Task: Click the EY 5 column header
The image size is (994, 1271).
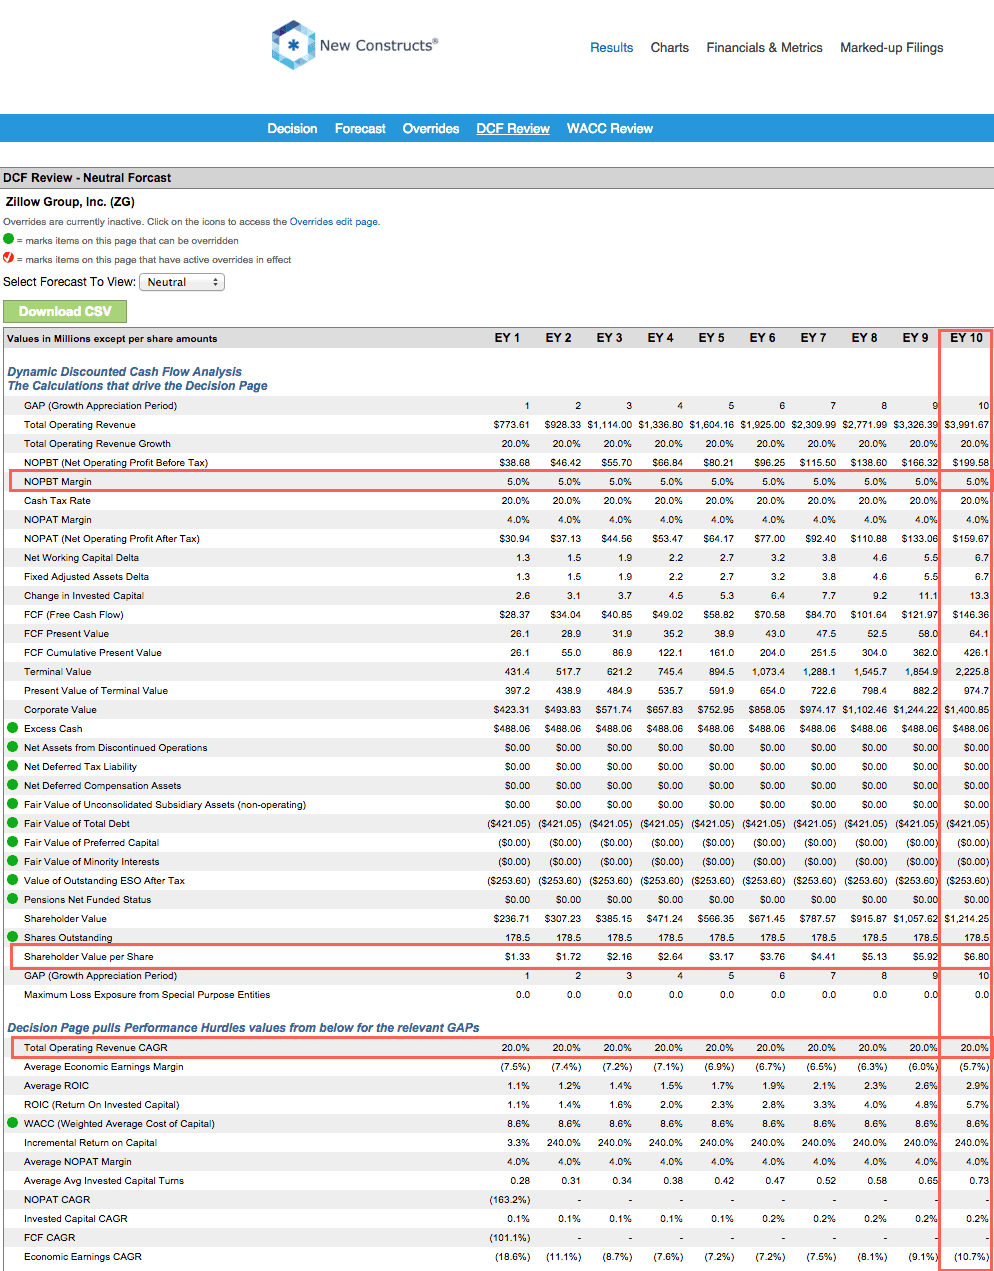Action: point(711,338)
